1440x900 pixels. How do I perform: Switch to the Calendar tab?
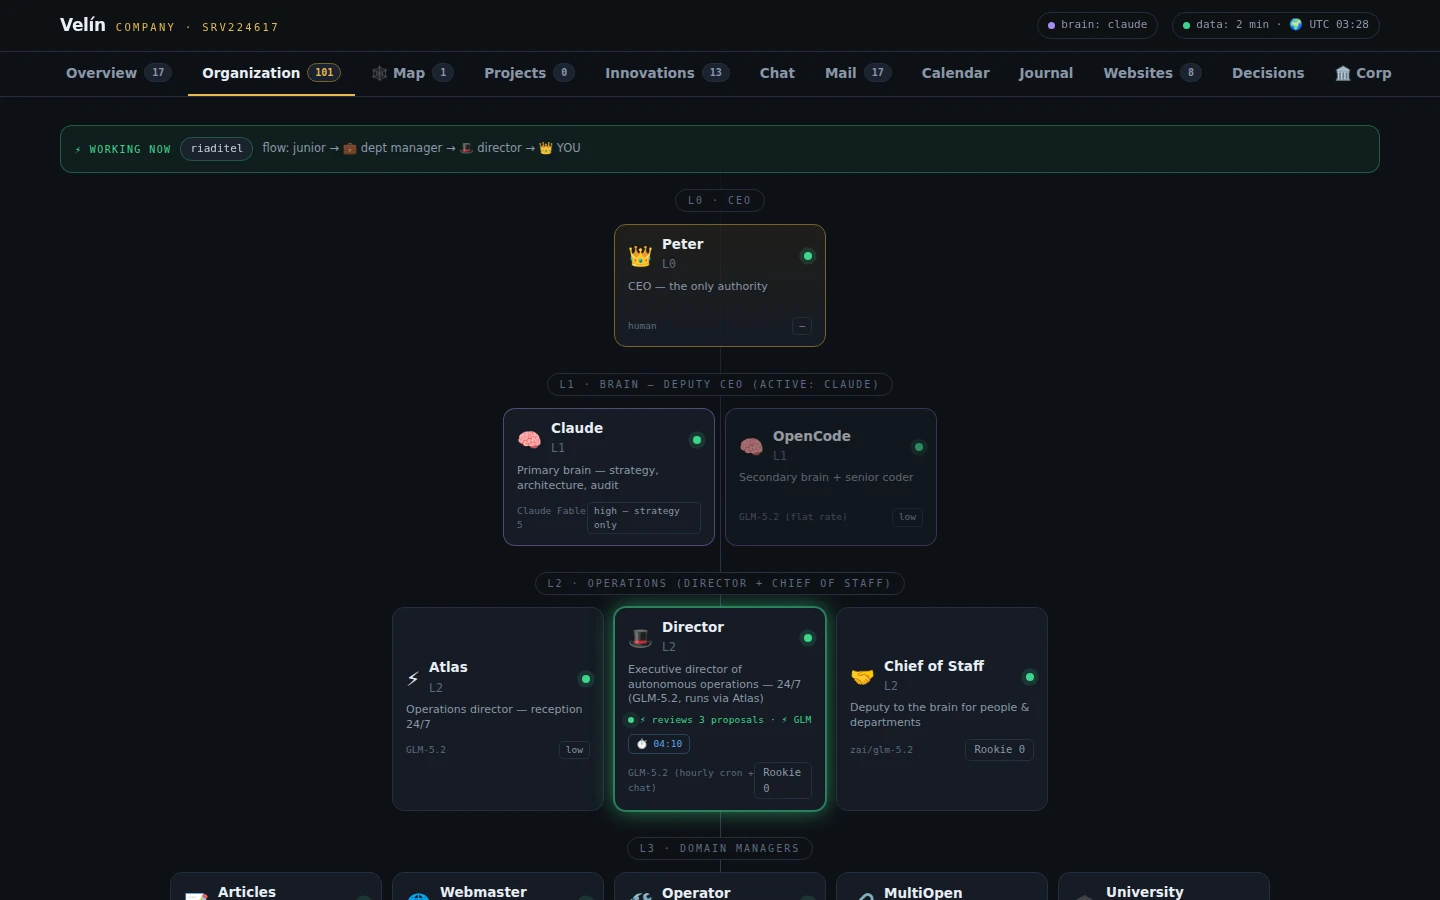pos(955,73)
